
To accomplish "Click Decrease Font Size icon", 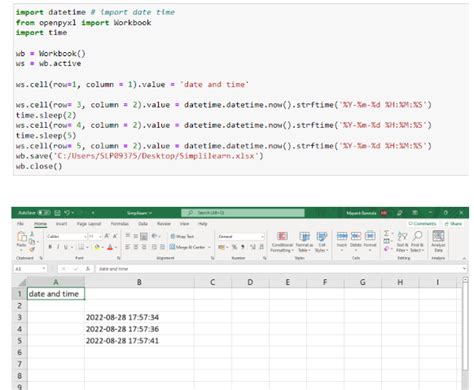I will coord(115,236).
